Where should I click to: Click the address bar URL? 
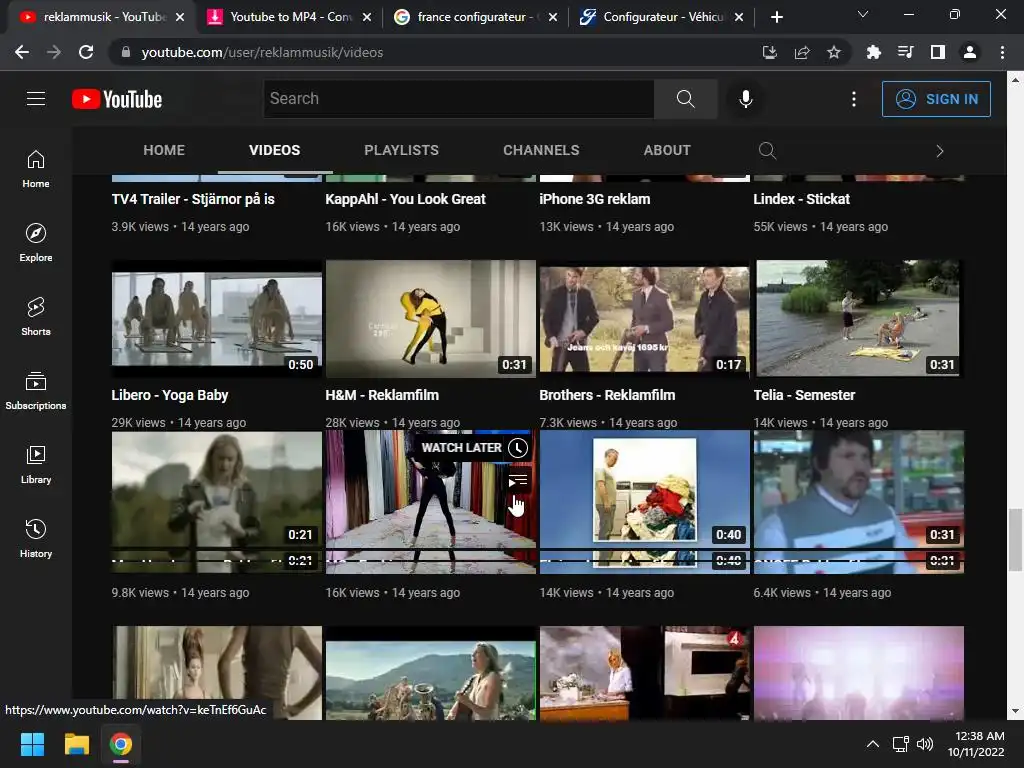click(262, 52)
